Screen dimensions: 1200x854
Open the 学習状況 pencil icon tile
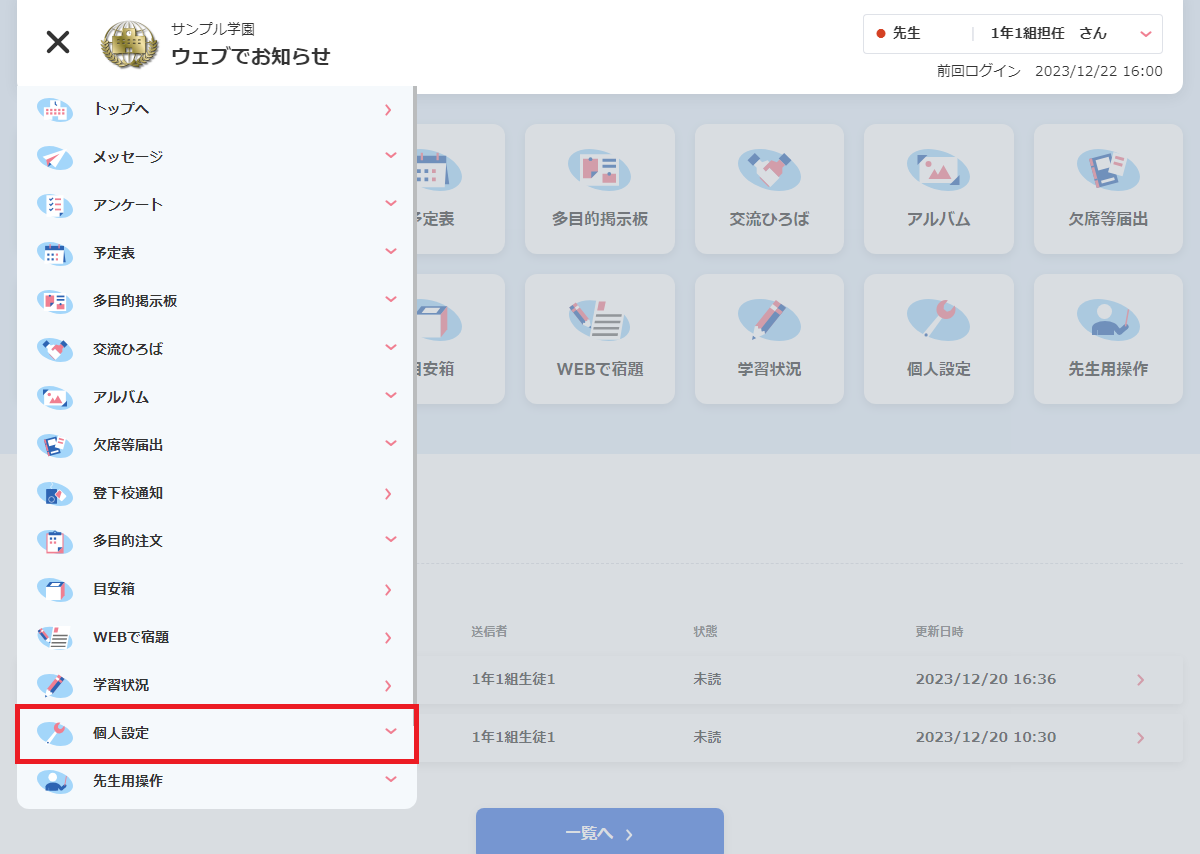769,339
